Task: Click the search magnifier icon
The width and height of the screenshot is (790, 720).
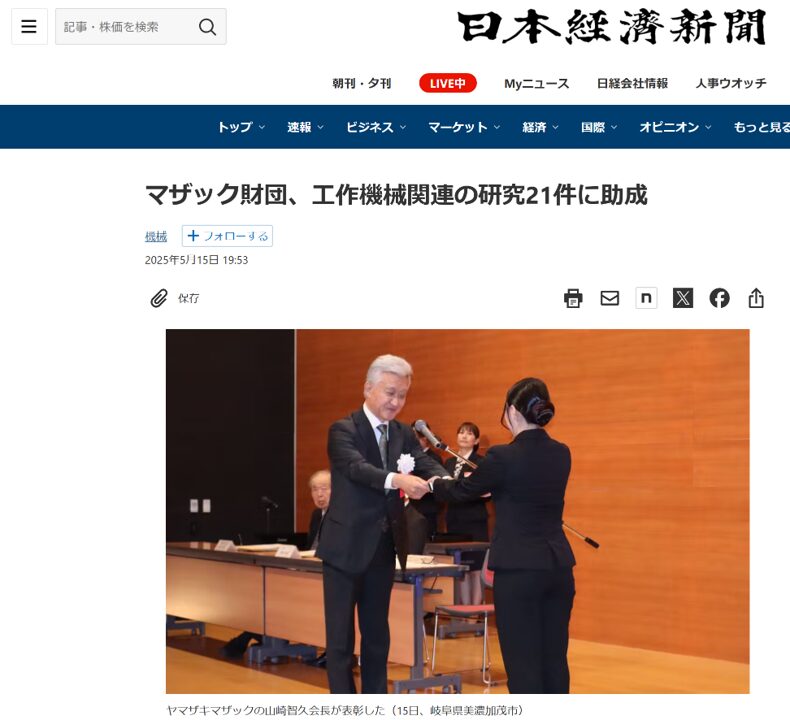Action: [x=207, y=27]
